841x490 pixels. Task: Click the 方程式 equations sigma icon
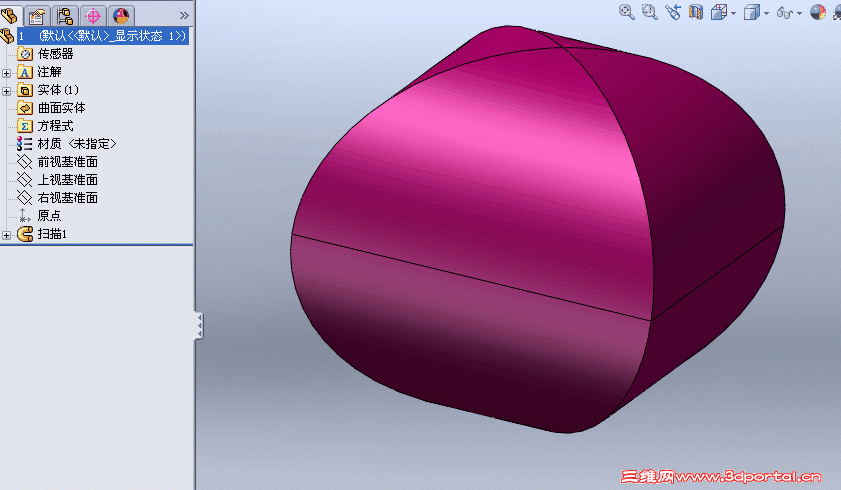[25, 126]
